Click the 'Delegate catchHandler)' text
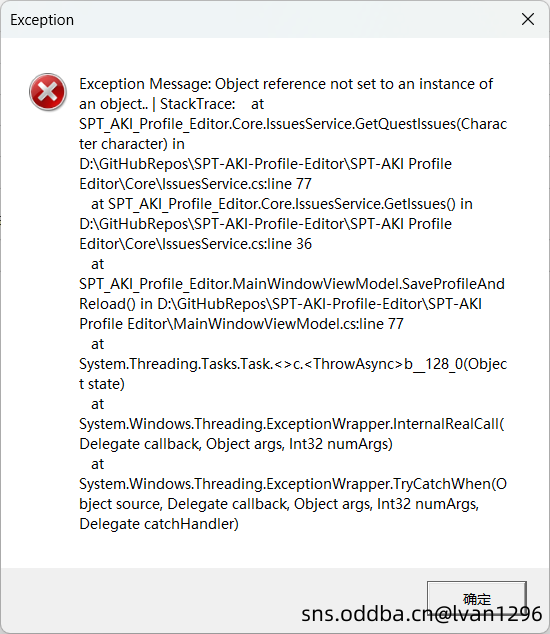The width and height of the screenshot is (550, 634). 159,524
